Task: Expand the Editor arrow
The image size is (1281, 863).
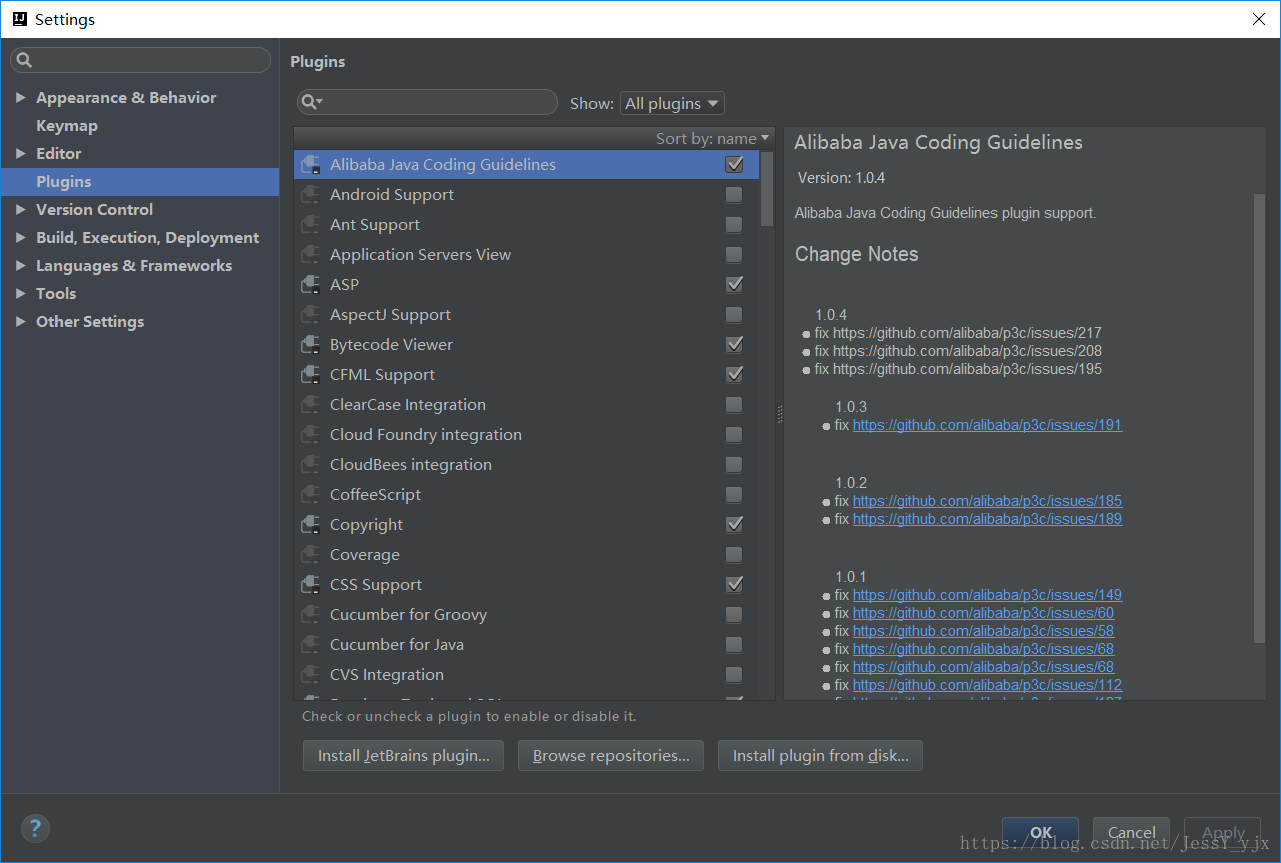Action: [x=21, y=153]
